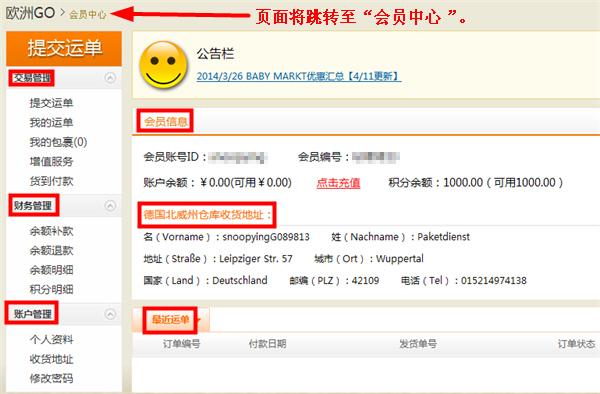
Task: Open 货到付款 in the sidebar
Action: pos(51,181)
